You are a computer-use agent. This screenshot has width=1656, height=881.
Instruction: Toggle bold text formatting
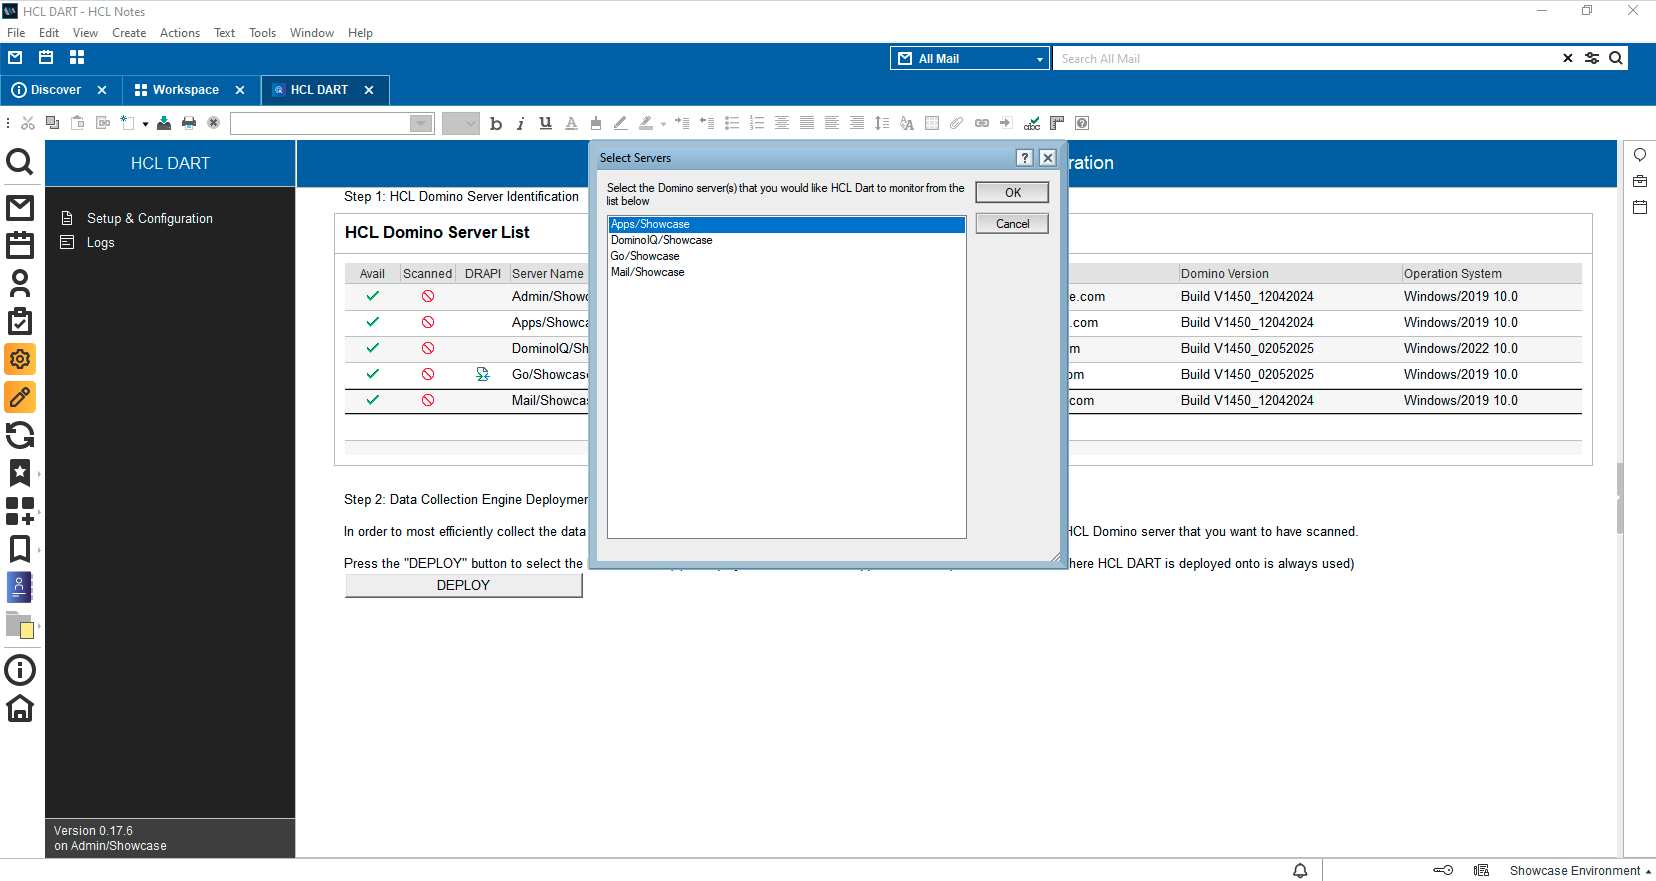496,123
